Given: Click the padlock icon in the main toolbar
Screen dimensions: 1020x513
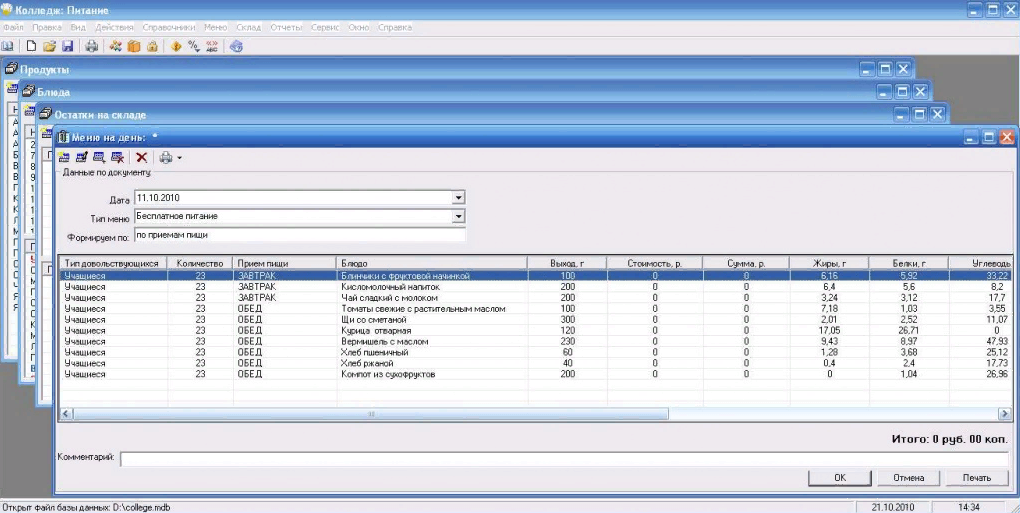Looking at the screenshot, I should pyautogui.click(x=152, y=46).
